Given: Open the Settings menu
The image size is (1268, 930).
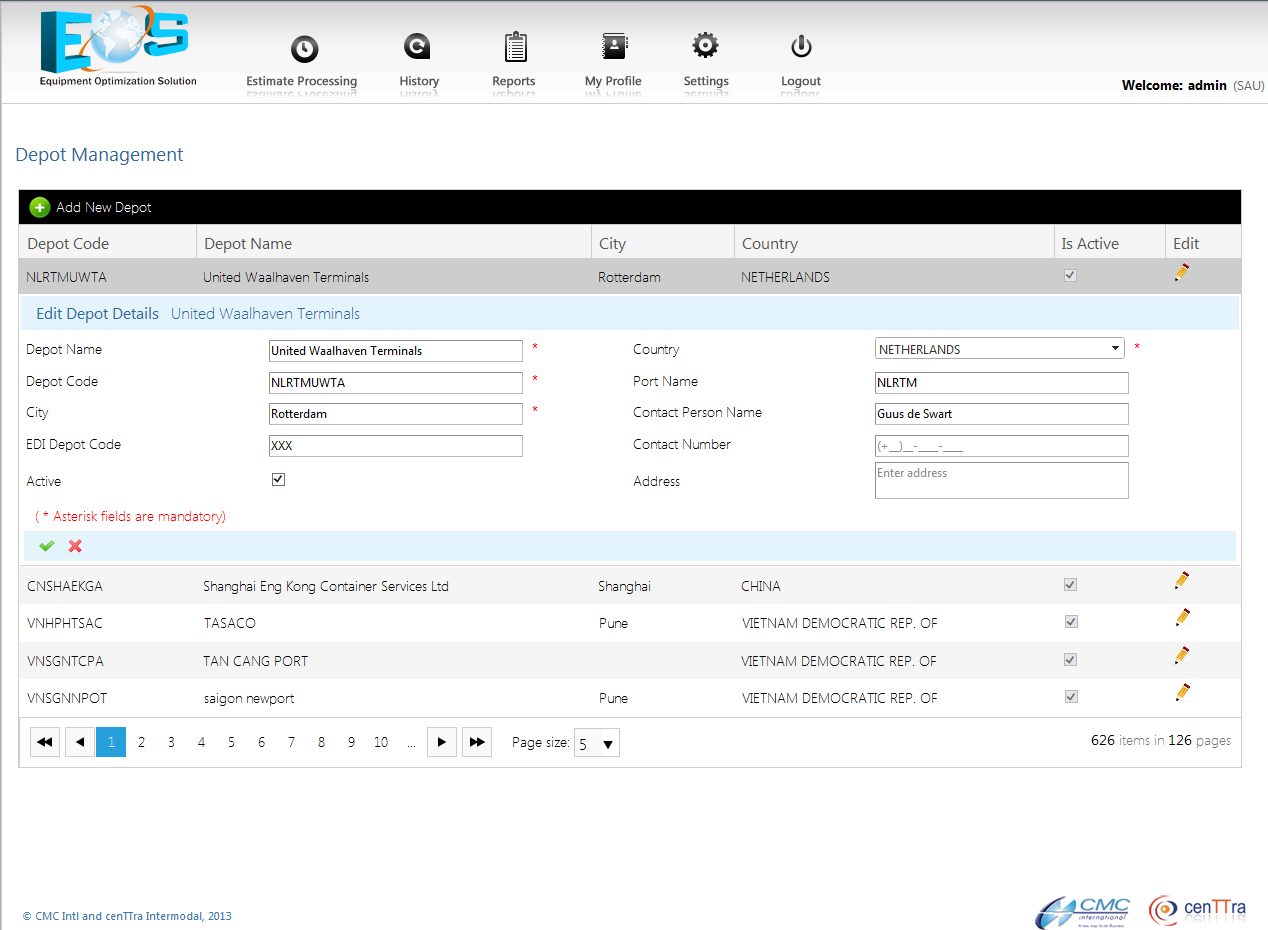Looking at the screenshot, I should click(x=705, y=47).
